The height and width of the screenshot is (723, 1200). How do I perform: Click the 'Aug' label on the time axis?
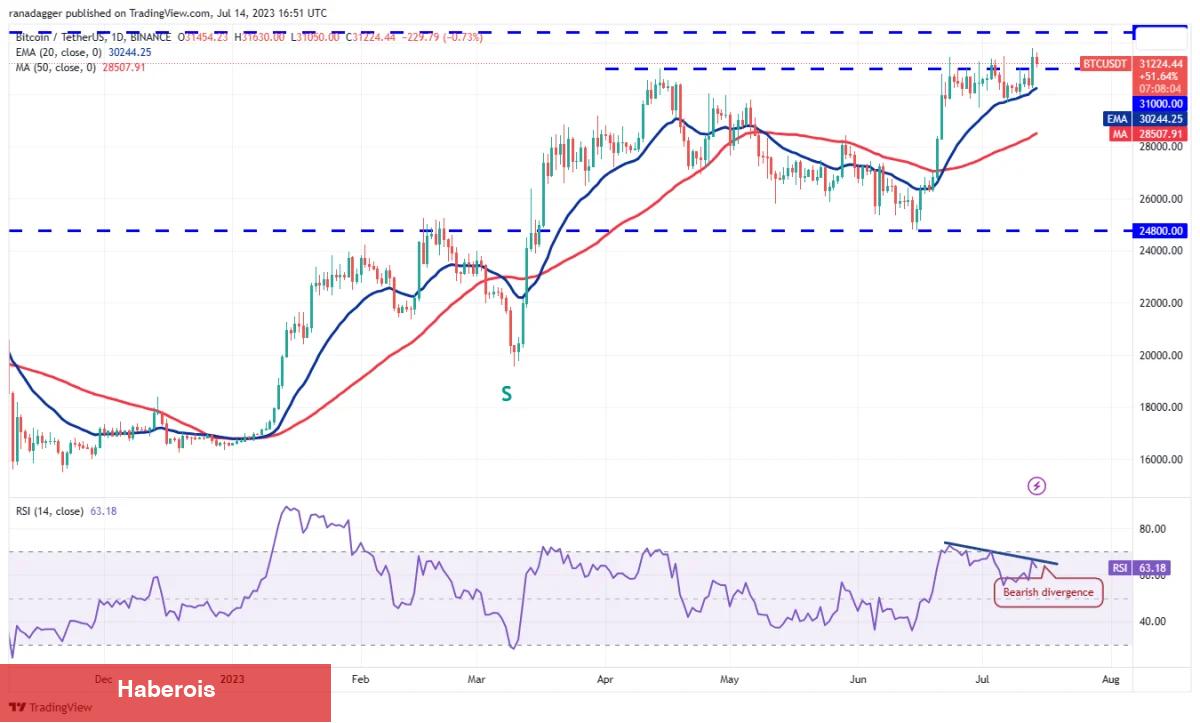pyautogui.click(x=1109, y=678)
